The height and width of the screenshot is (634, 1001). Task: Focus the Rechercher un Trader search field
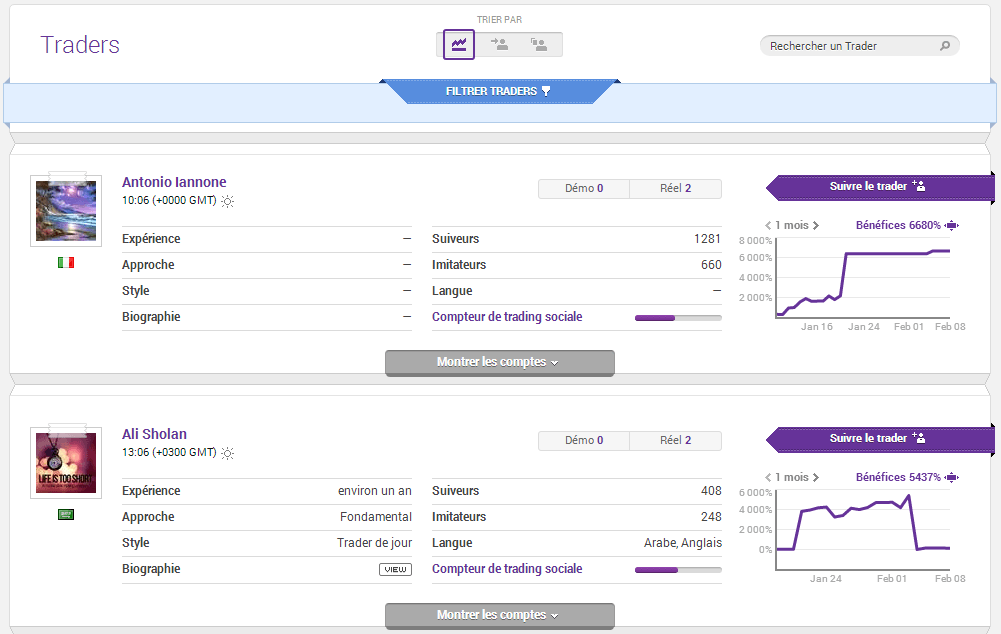coord(850,46)
